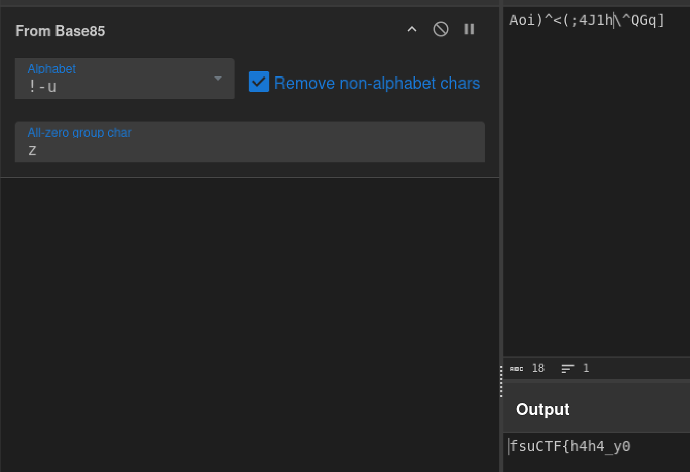Click the line count icon
This screenshot has width=690, height=472.
pos(568,369)
